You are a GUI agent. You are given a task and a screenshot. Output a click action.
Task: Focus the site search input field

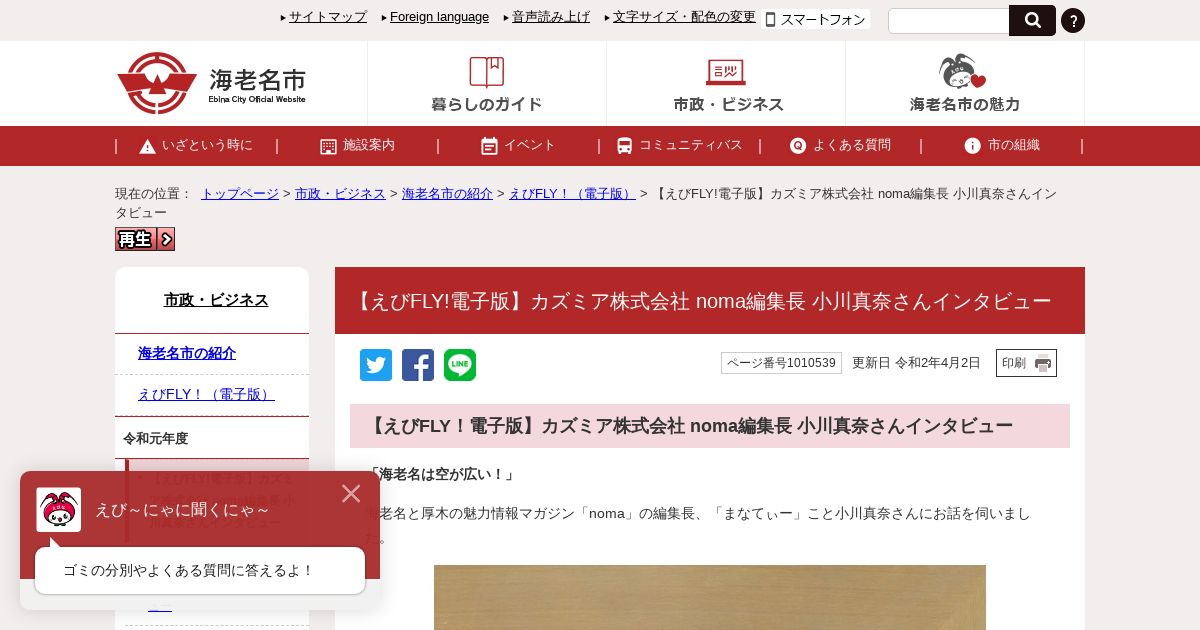point(948,21)
